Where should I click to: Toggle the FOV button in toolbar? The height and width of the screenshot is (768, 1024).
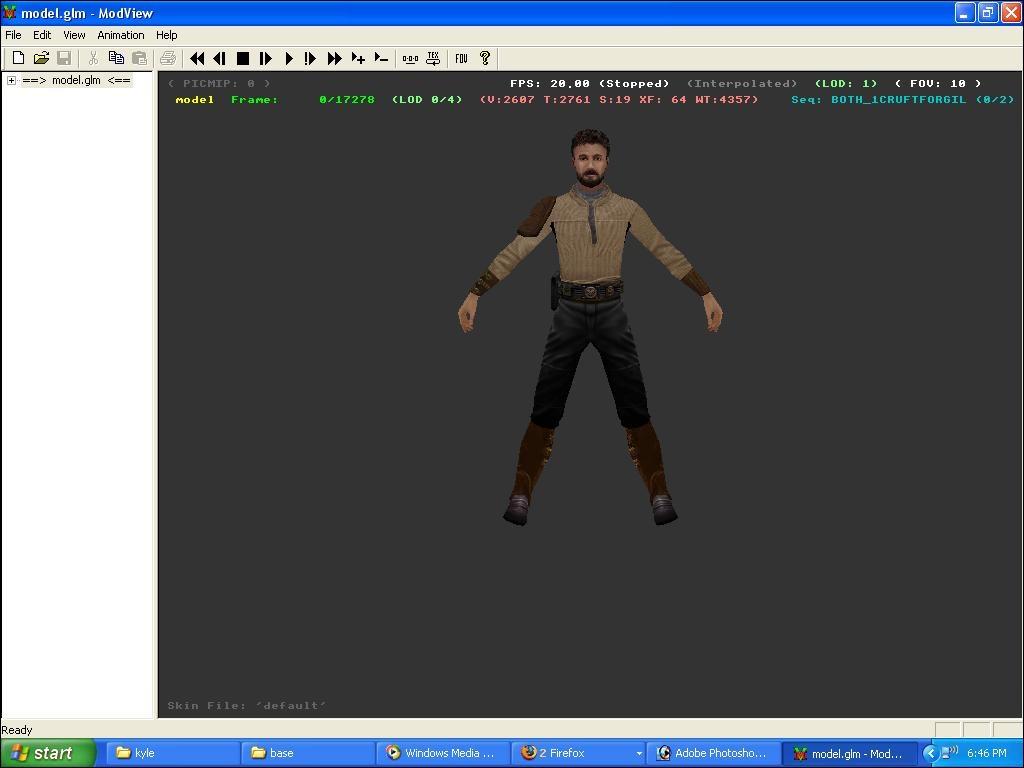click(461, 59)
